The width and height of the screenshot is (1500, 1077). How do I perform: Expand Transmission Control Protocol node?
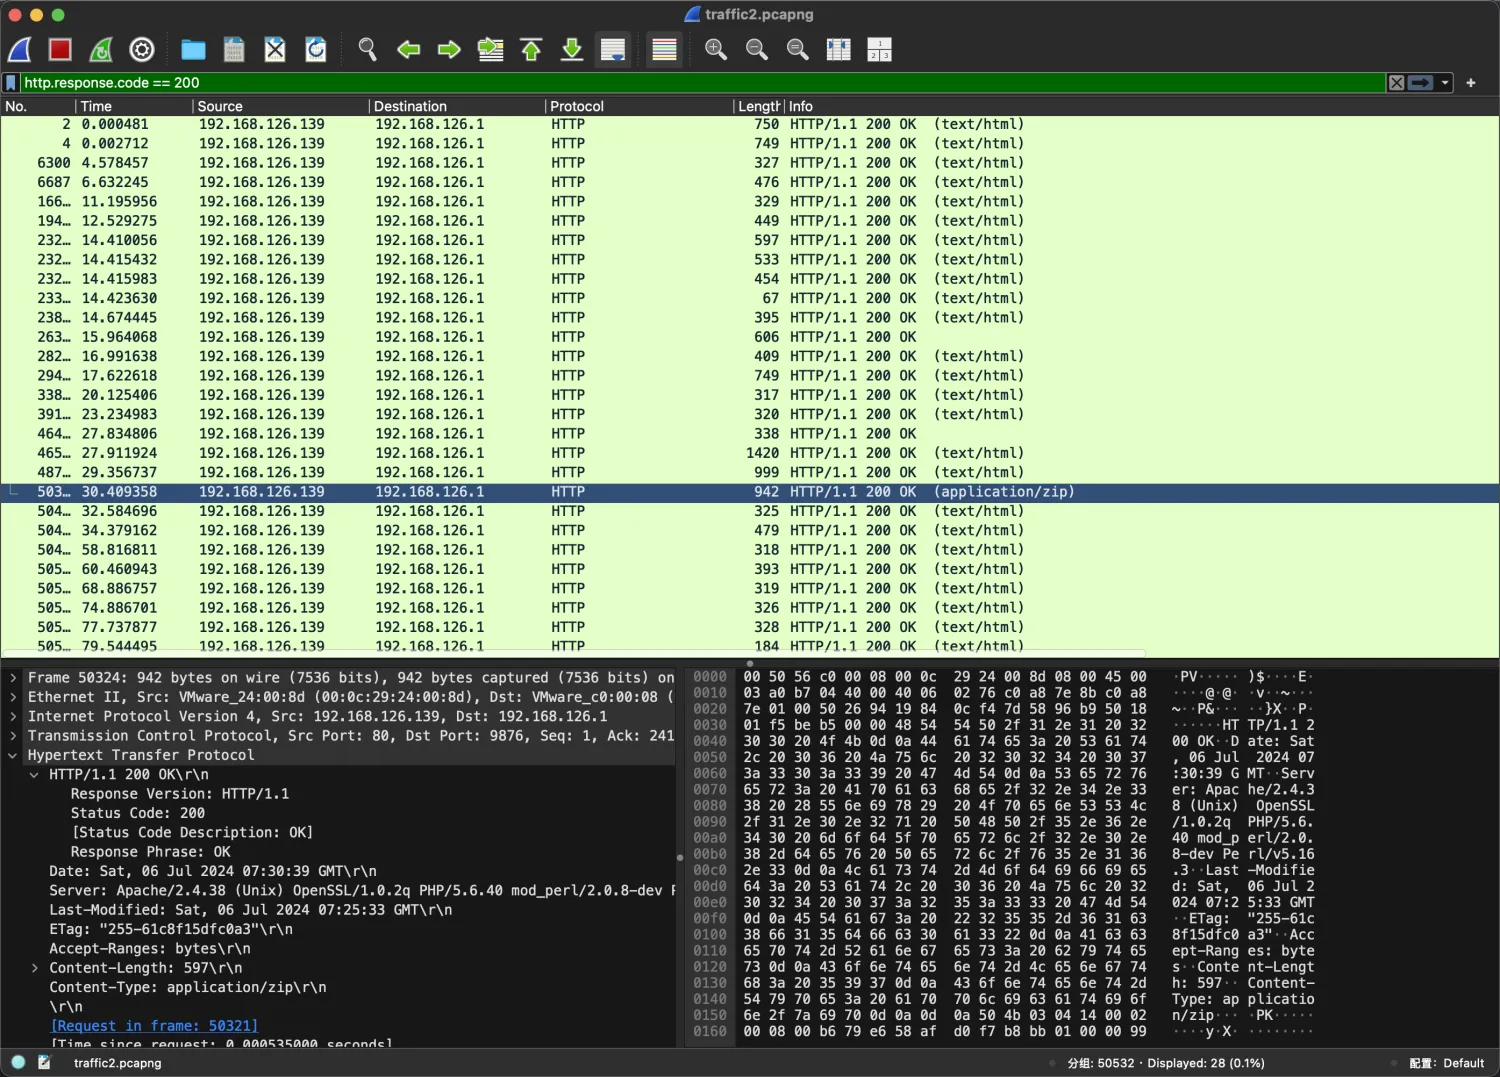click(x=13, y=736)
